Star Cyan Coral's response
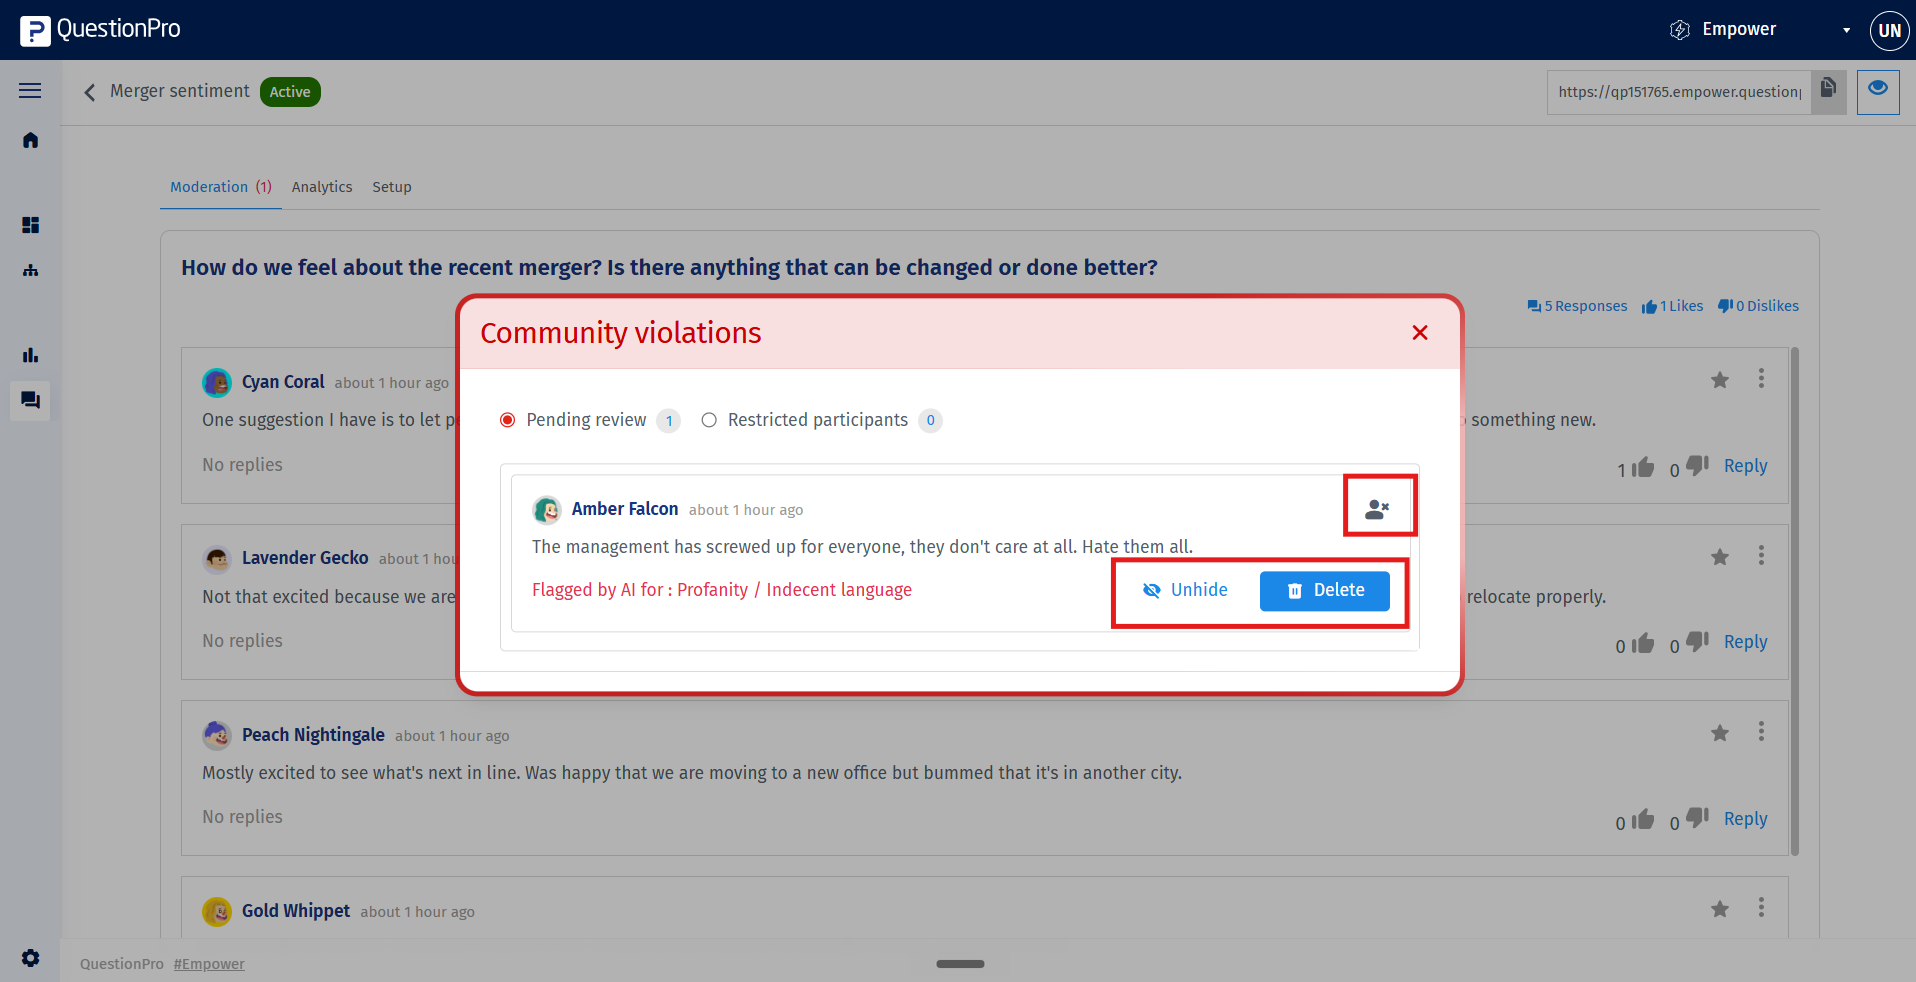The width and height of the screenshot is (1916, 982). tap(1720, 380)
